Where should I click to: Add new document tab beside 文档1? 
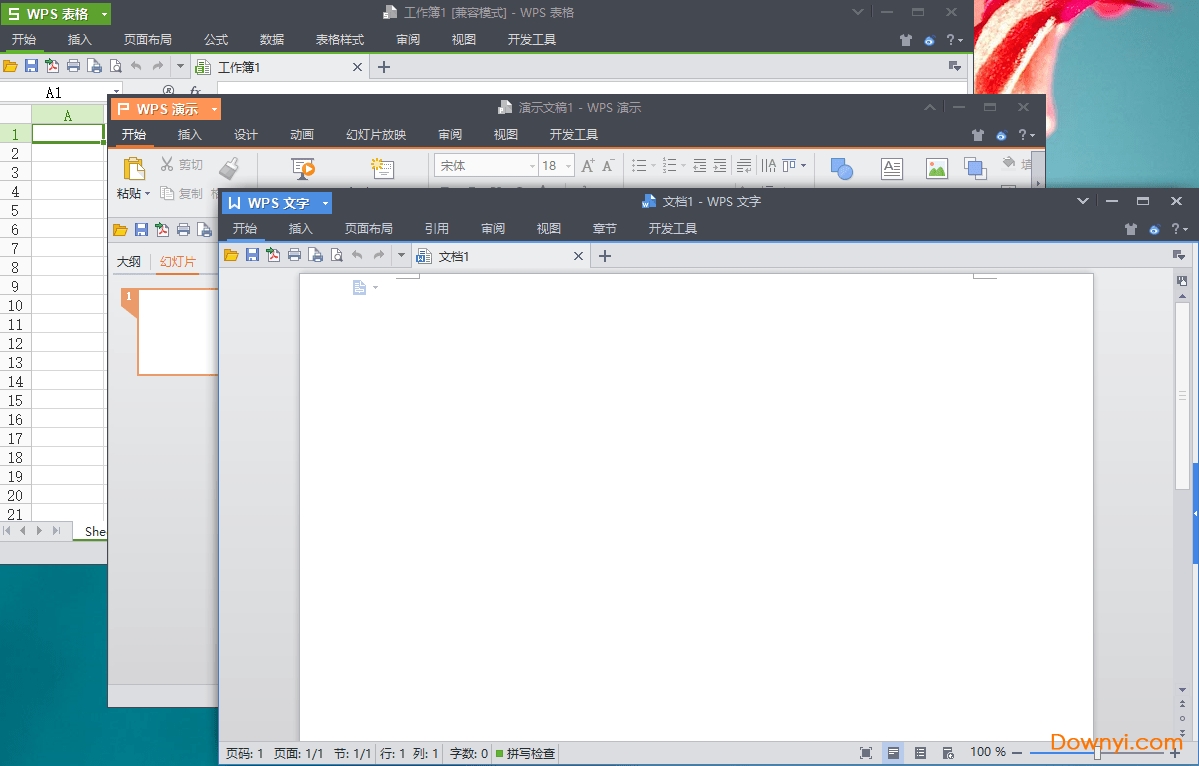604,256
